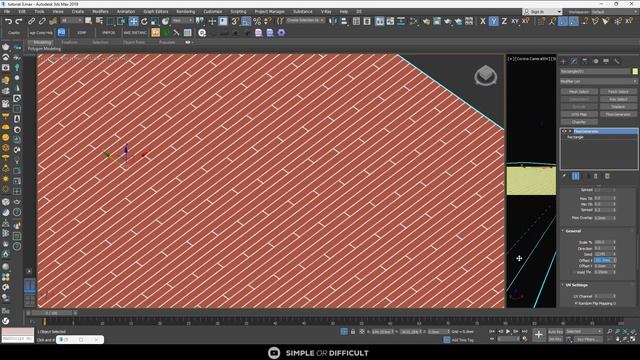Screen dimensions: 640x360
Task: Click the Mesh Select modifier button
Action: click(579, 92)
